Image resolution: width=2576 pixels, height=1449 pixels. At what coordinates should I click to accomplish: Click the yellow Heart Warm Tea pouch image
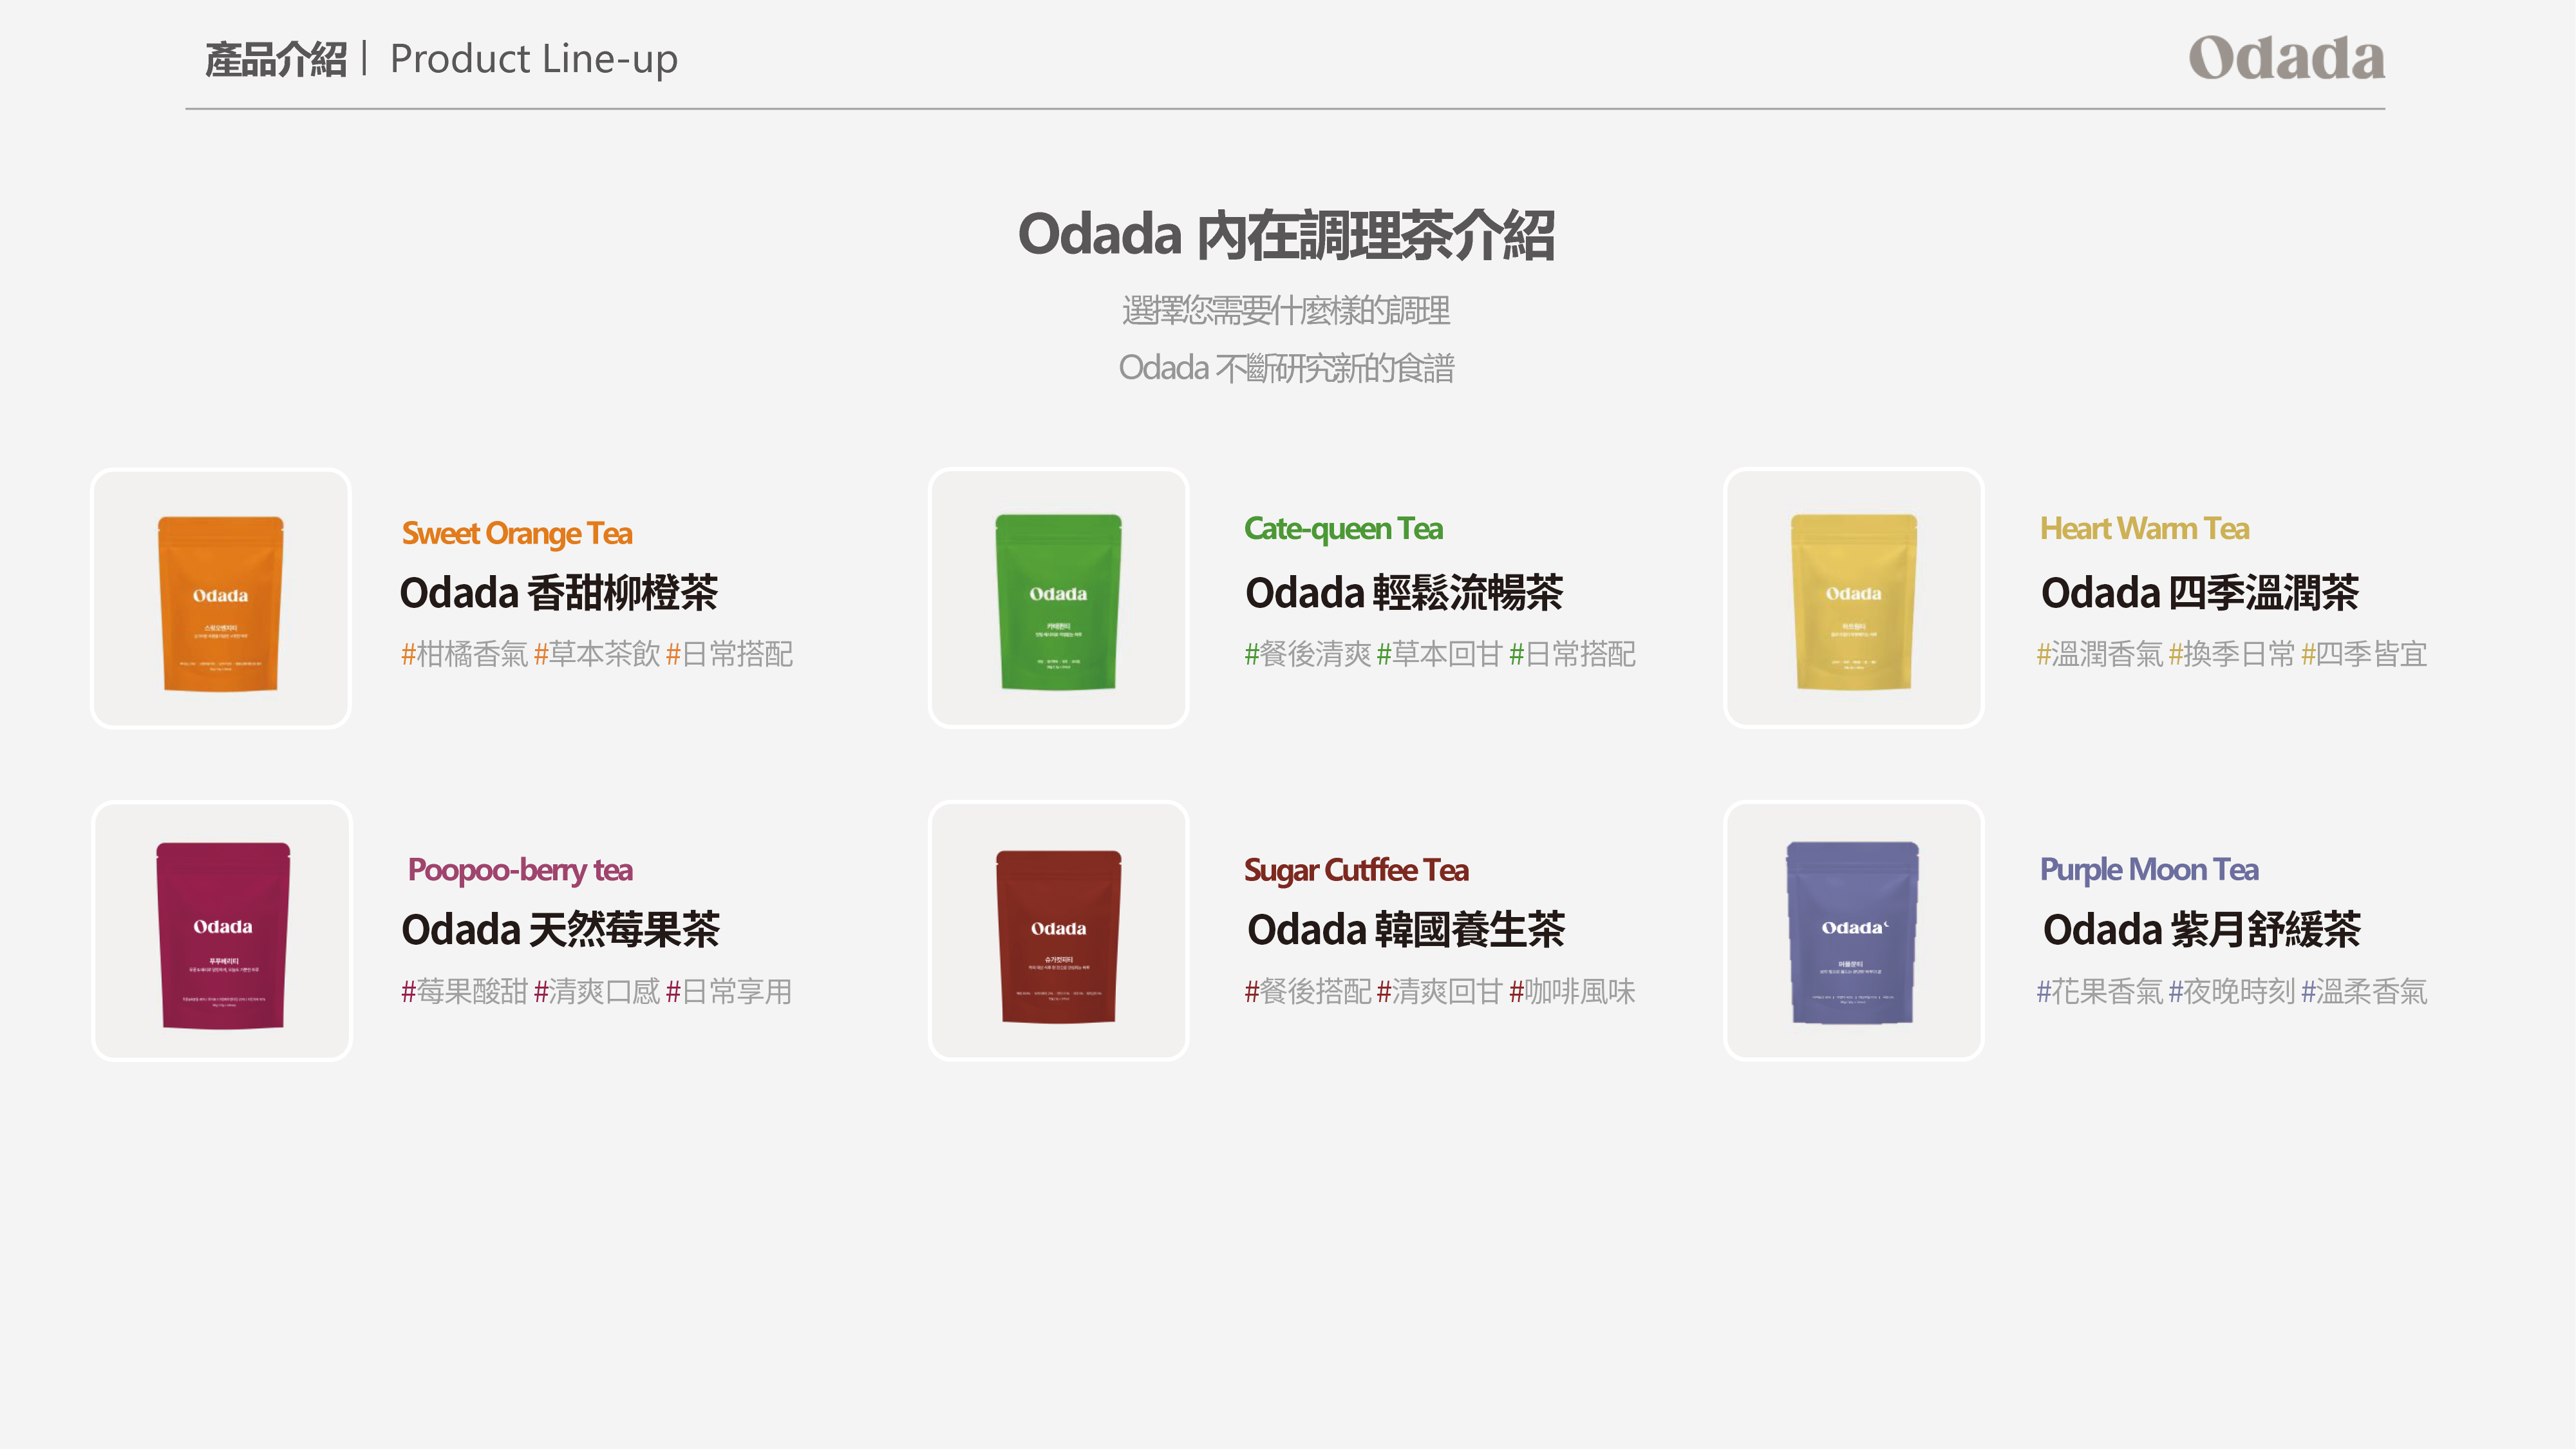[x=1853, y=601]
